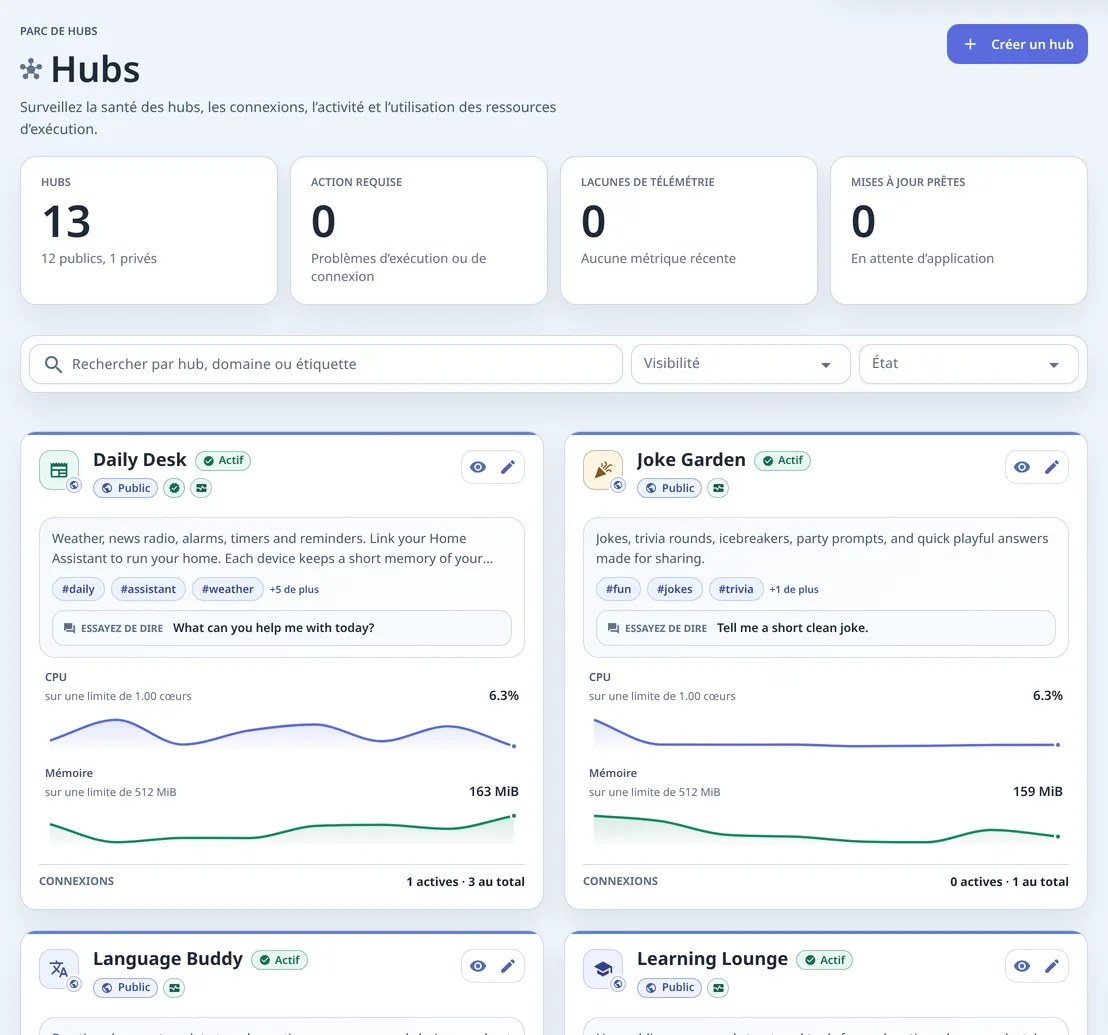View the Joke Garden hub via eye icon
Screen dimensions: 1108x1035
click(1022, 467)
